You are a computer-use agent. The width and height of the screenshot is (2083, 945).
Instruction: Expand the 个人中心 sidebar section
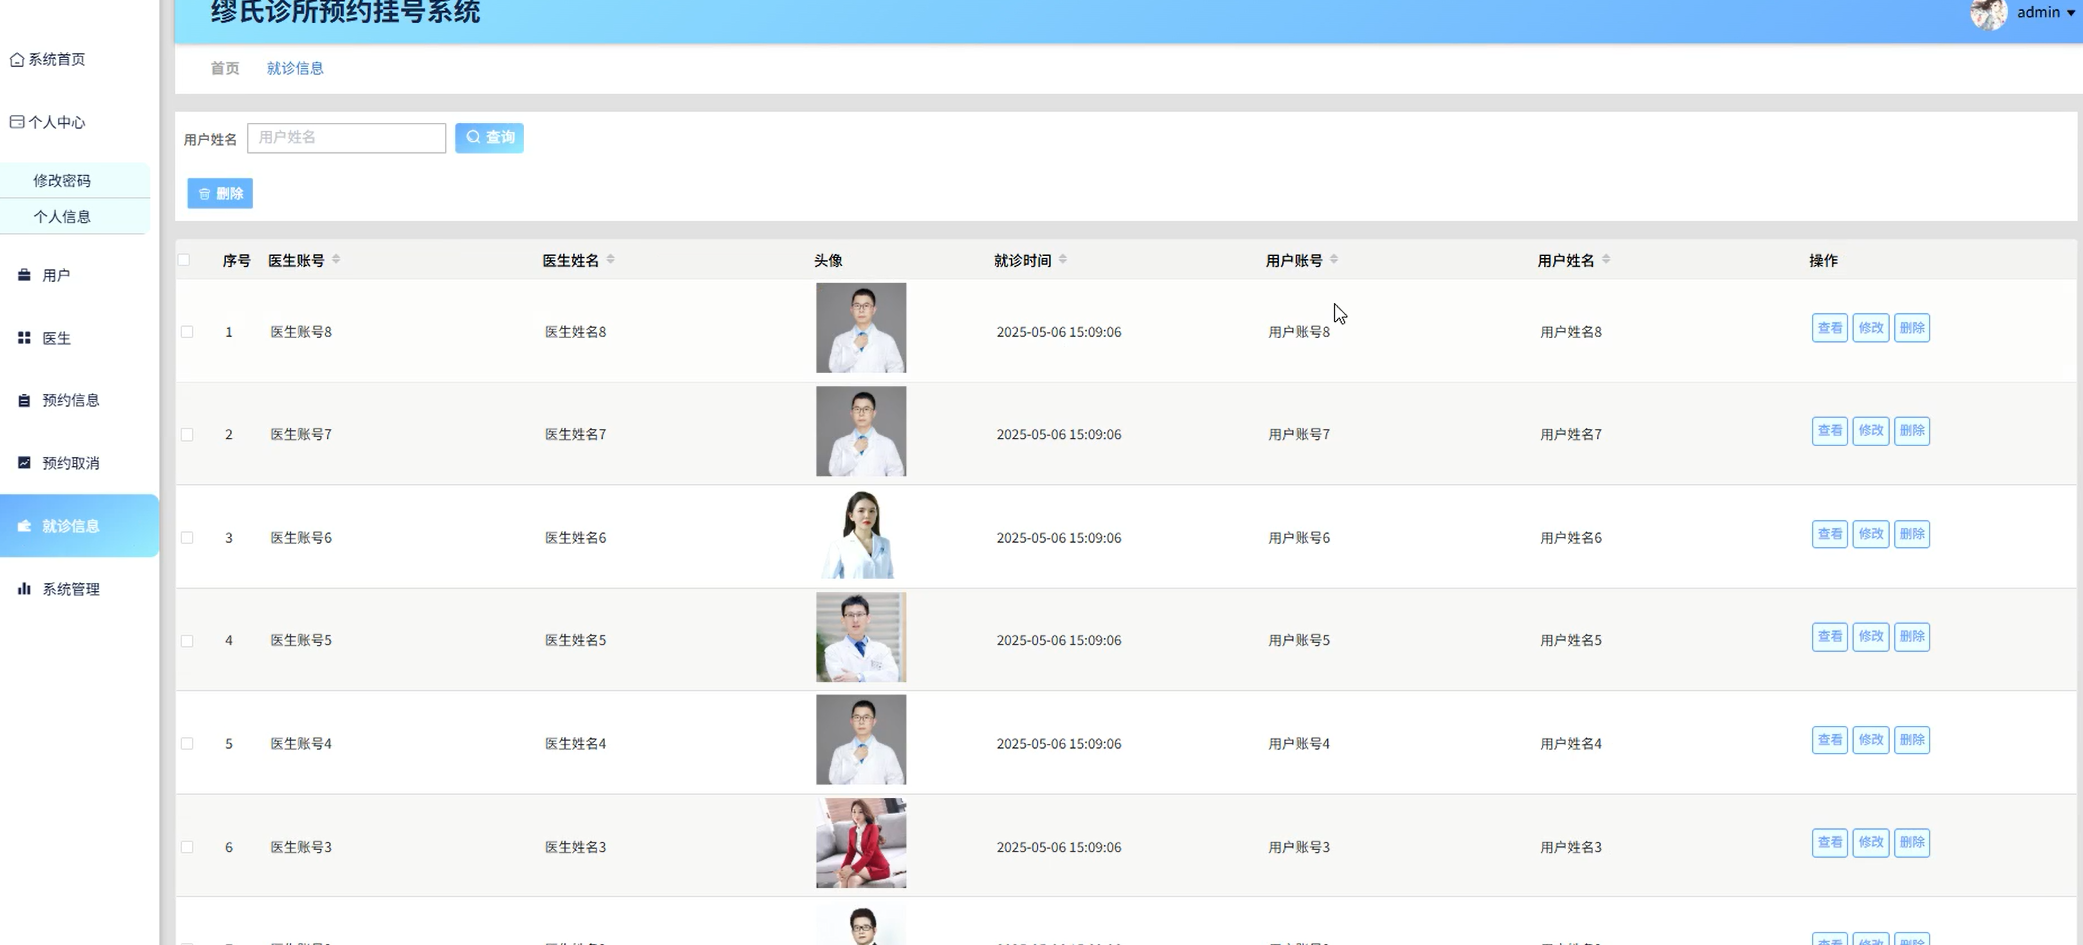(48, 122)
